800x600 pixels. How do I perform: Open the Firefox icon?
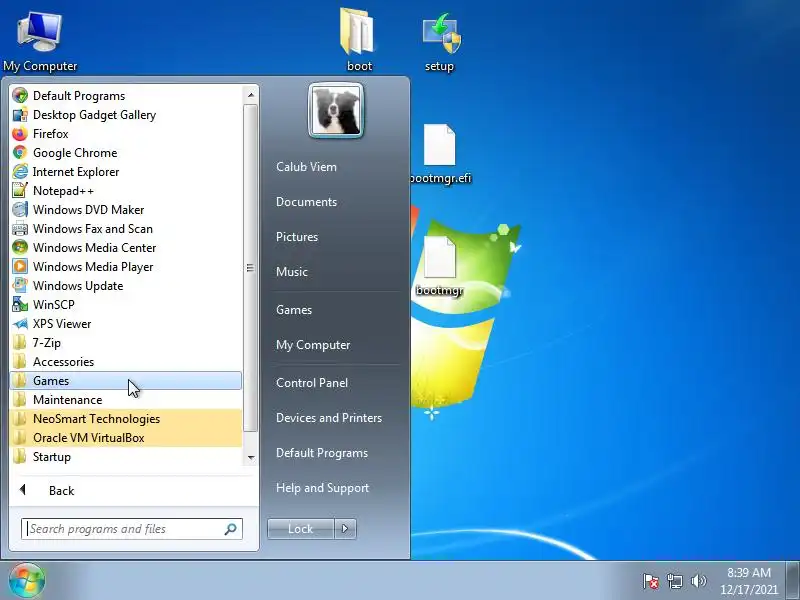20,134
